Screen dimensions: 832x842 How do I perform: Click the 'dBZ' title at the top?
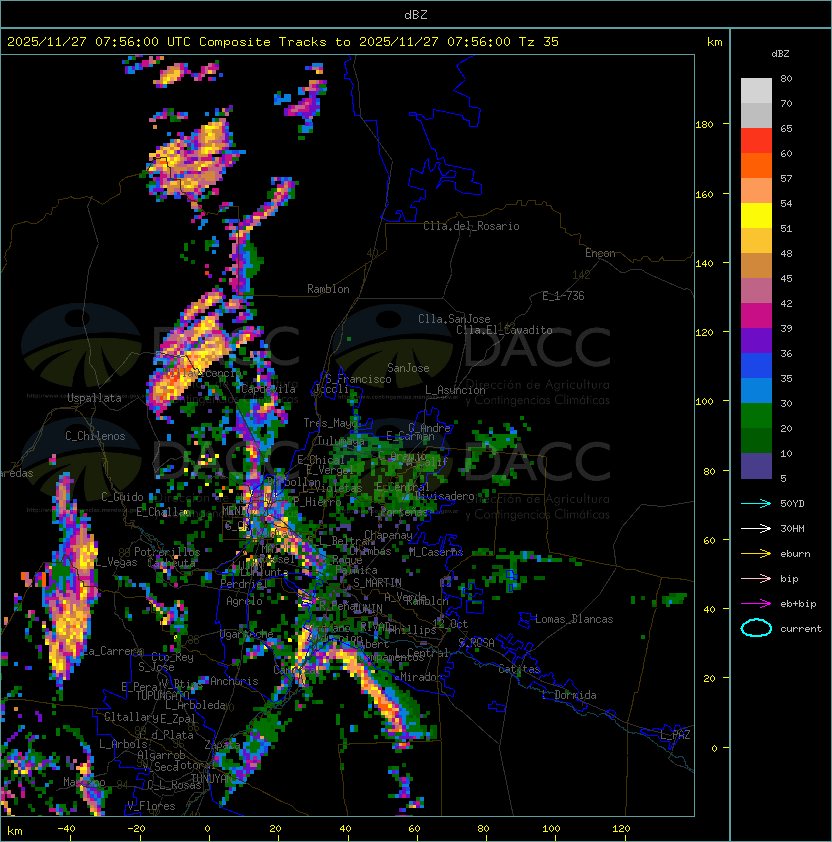coord(416,14)
